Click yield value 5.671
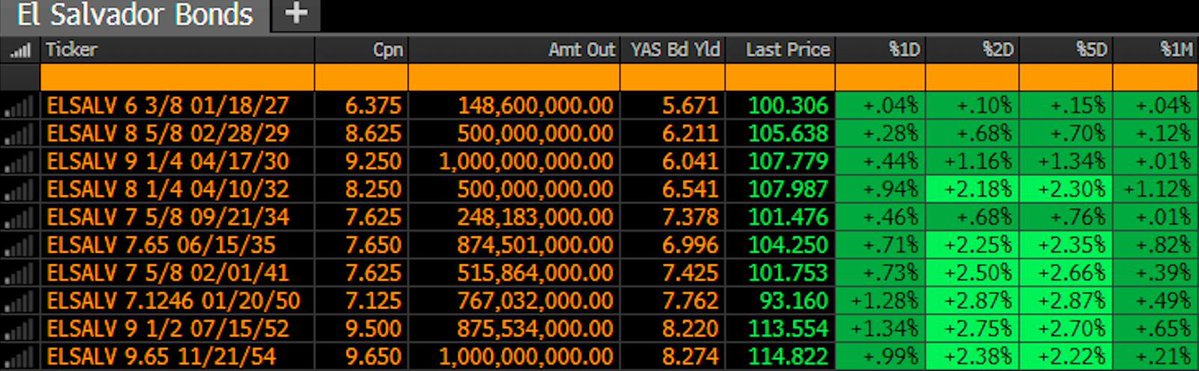Screen dimensions: 1199x371 [x=691, y=106]
